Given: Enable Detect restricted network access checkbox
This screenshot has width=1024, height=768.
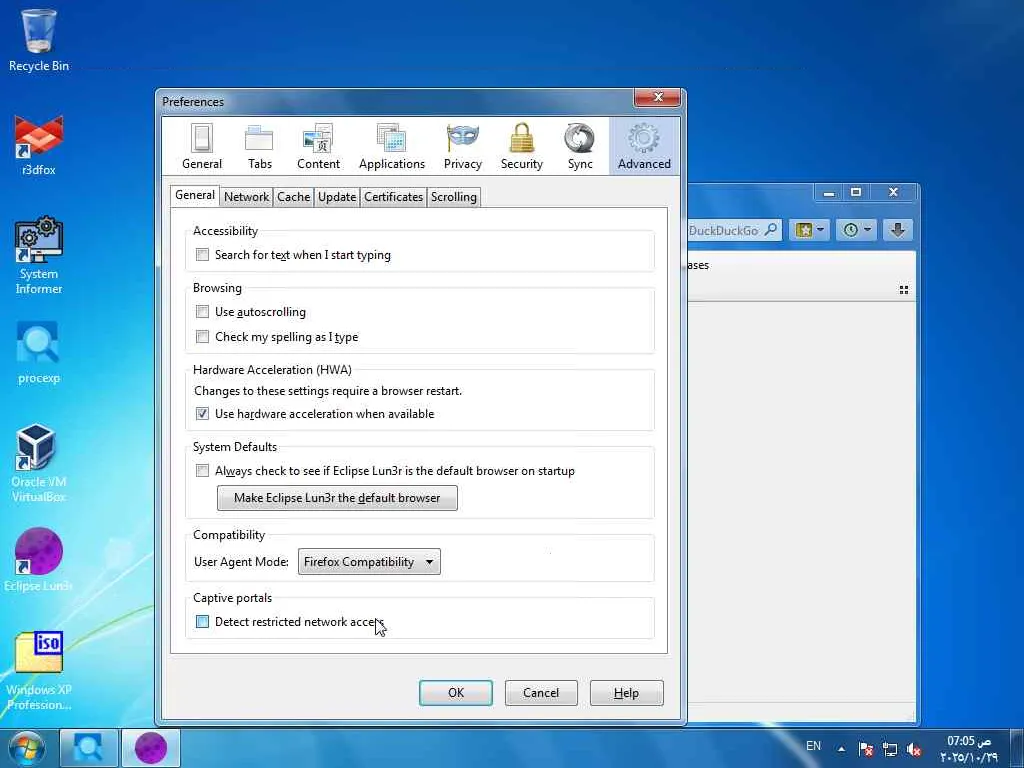Looking at the screenshot, I should click(202, 622).
